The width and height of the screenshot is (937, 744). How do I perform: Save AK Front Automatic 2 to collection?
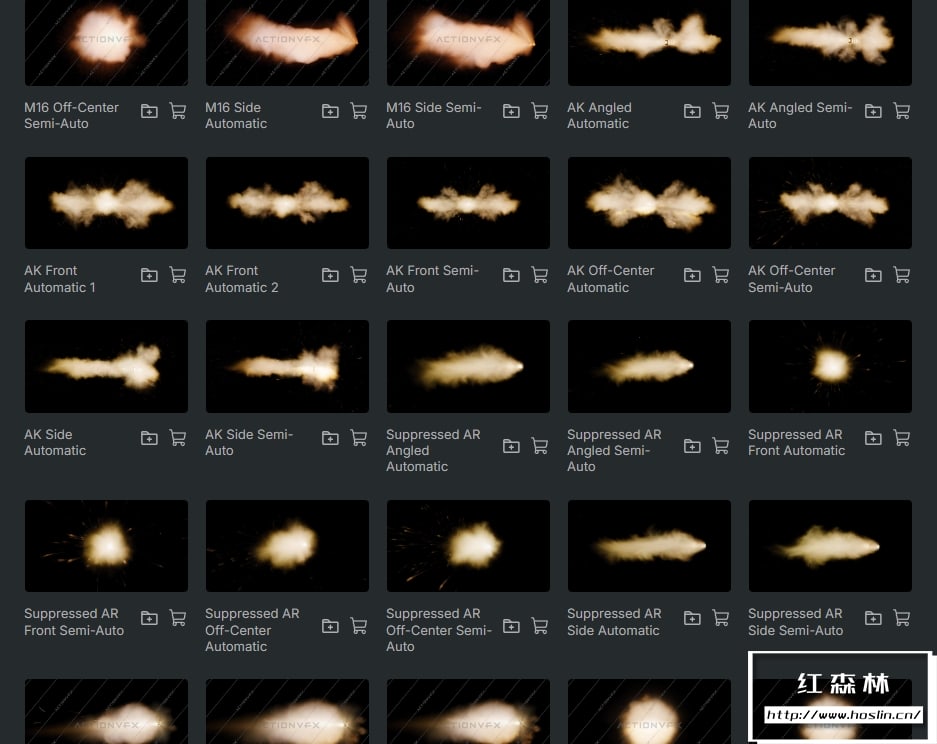(330, 275)
